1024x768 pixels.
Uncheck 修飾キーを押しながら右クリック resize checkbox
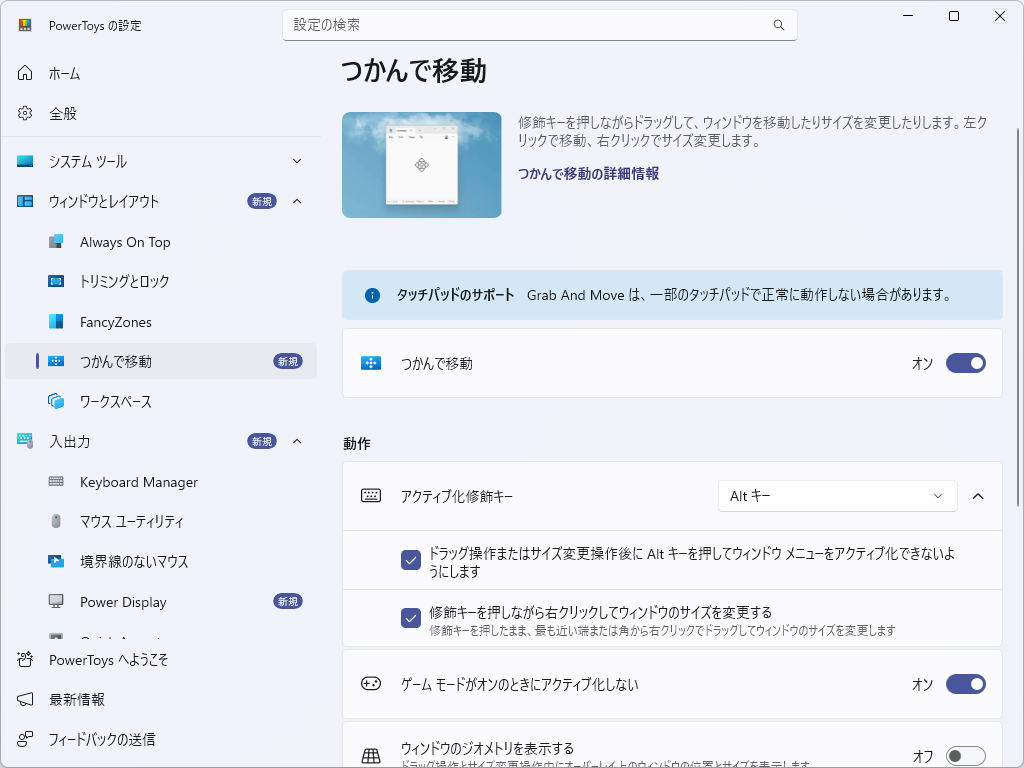click(x=411, y=618)
